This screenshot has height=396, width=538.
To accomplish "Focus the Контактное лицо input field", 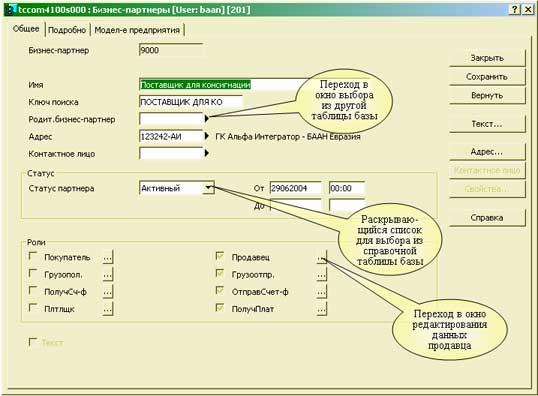I will (172, 153).
